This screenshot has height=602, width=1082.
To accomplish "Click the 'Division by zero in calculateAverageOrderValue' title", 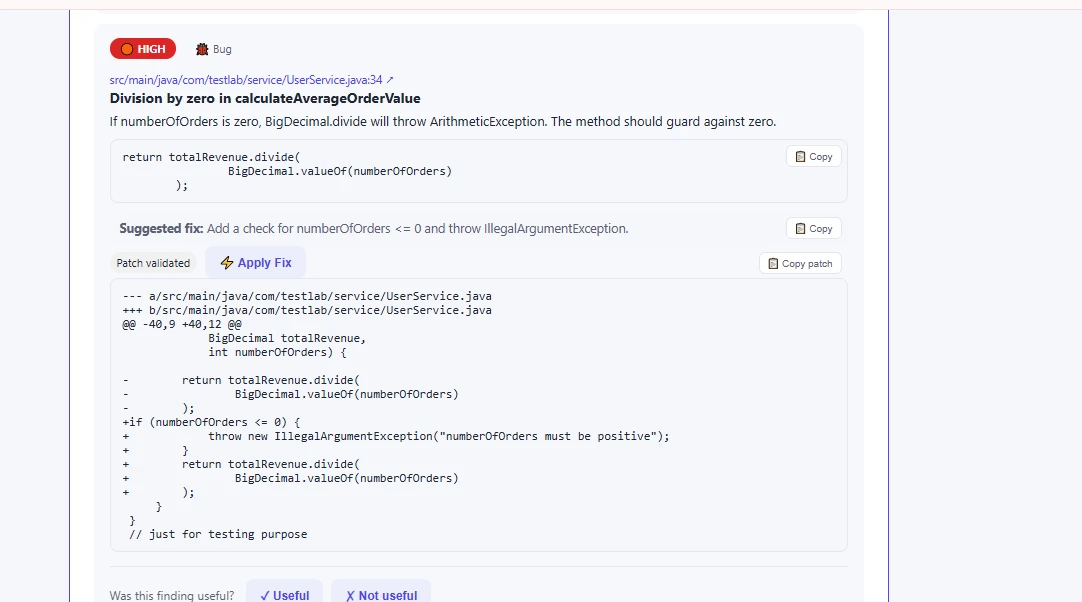I will click(265, 98).
